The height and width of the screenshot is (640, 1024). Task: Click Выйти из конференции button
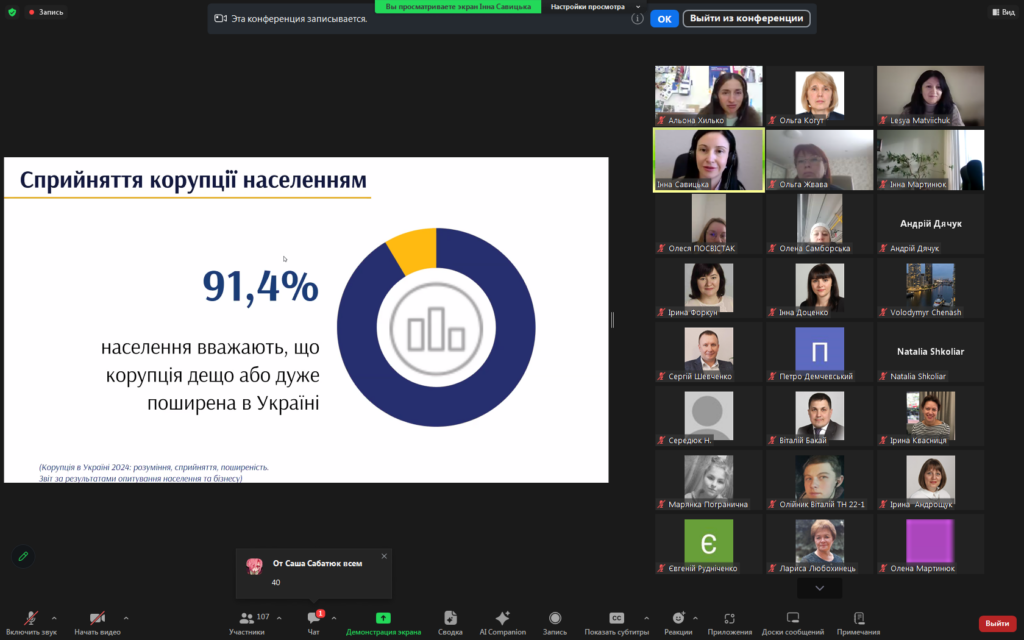point(746,18)
